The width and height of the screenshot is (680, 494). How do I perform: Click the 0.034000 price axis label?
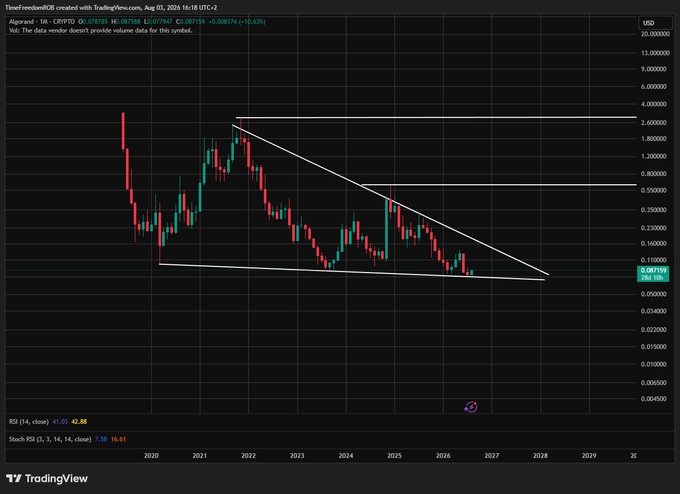click(655, 311)
